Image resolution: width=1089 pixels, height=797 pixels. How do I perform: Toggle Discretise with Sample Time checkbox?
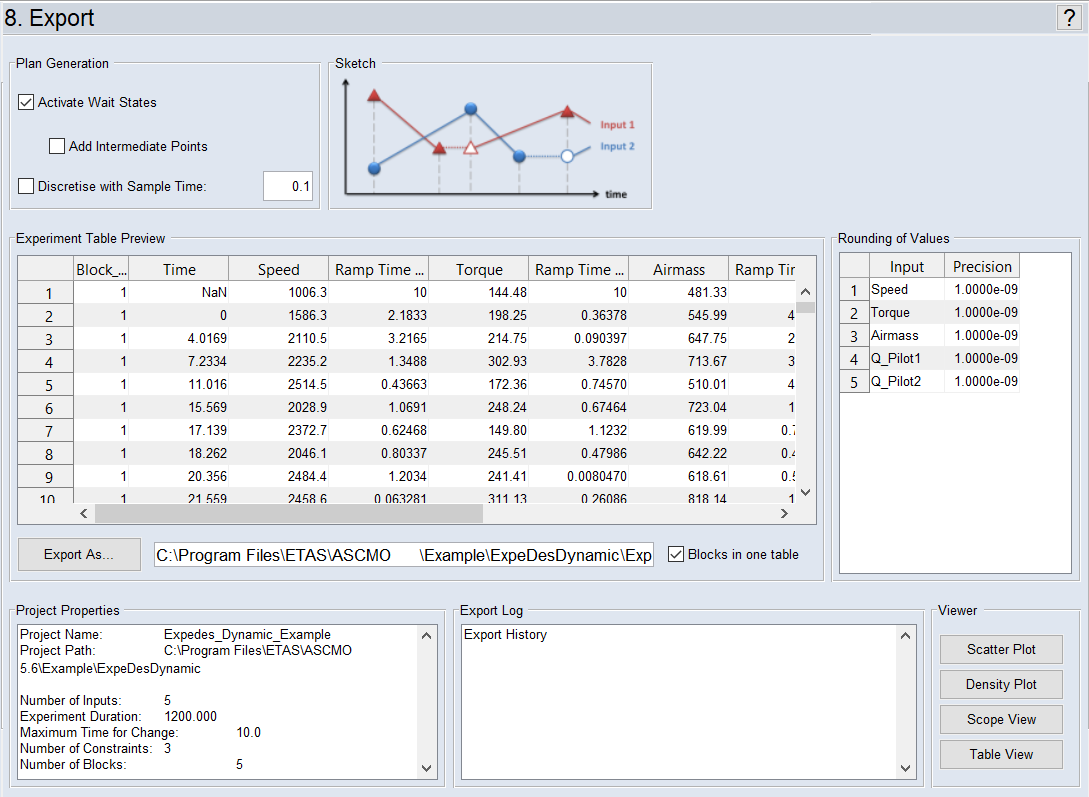point(27,186)
